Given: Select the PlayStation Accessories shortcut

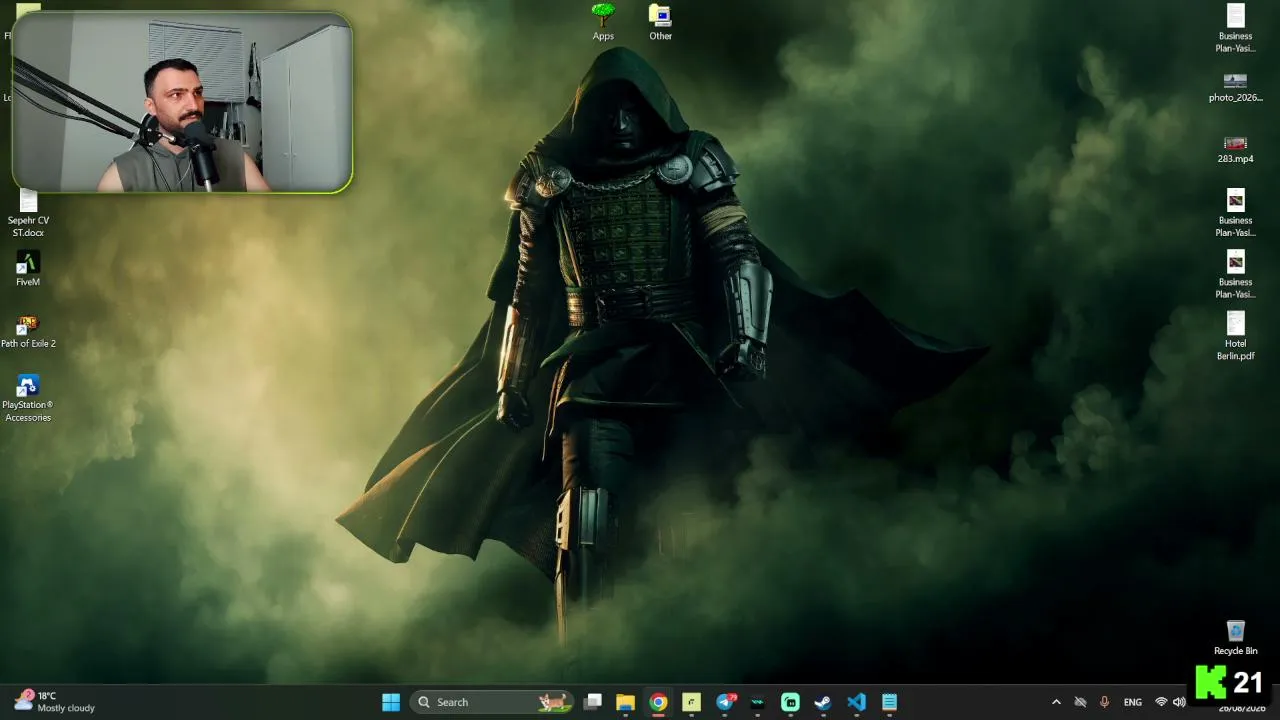Looking at the screenshot, I should coord(28,398).
